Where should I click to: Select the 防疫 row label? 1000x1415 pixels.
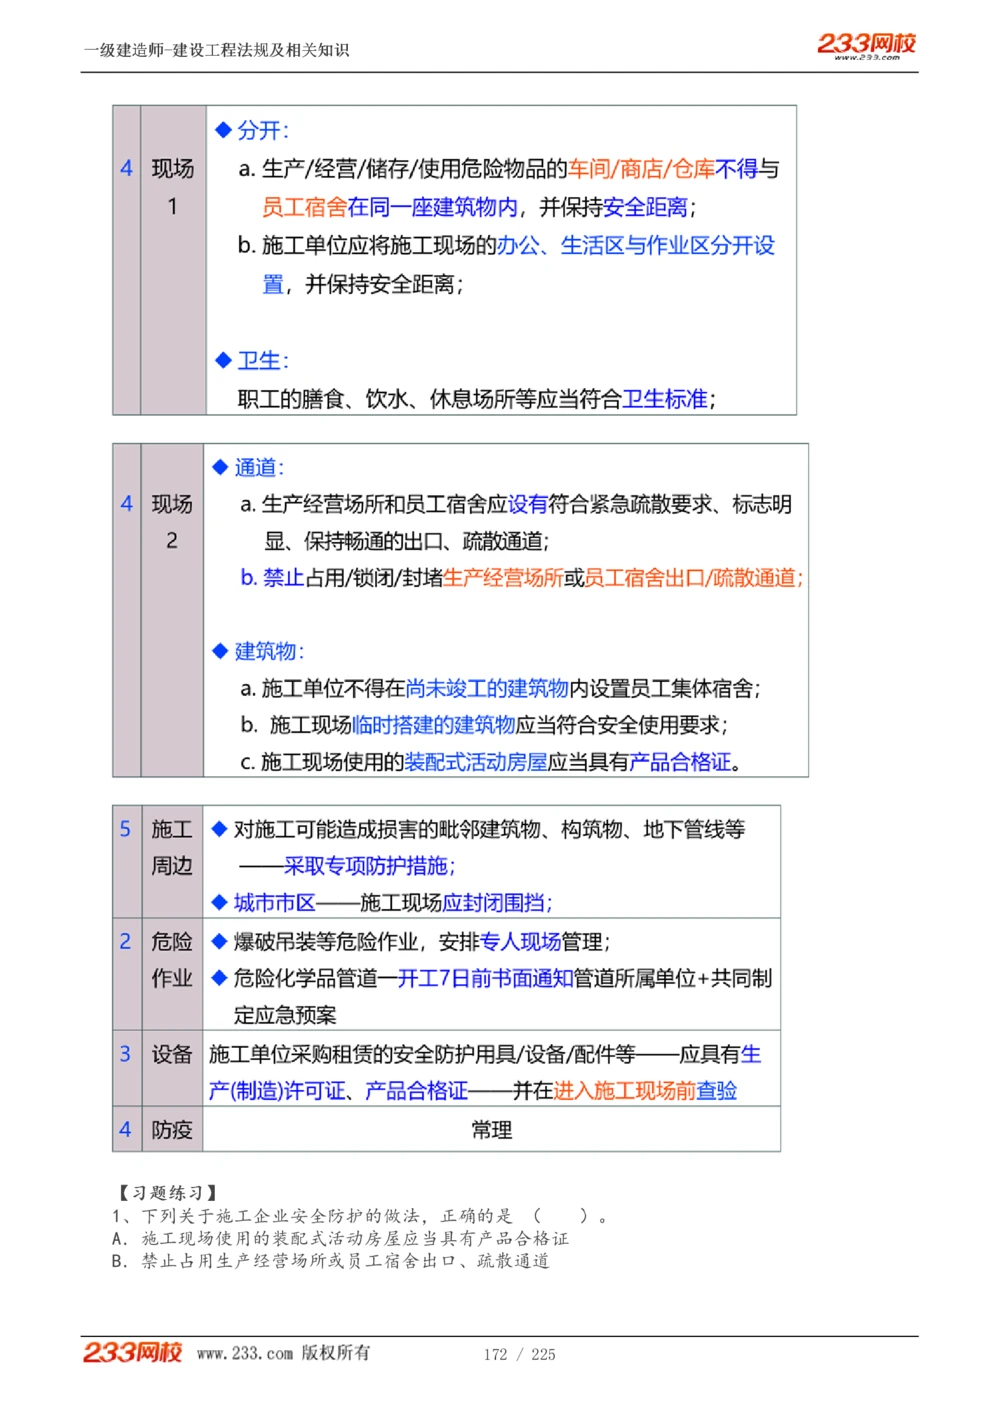(172, 1130)
